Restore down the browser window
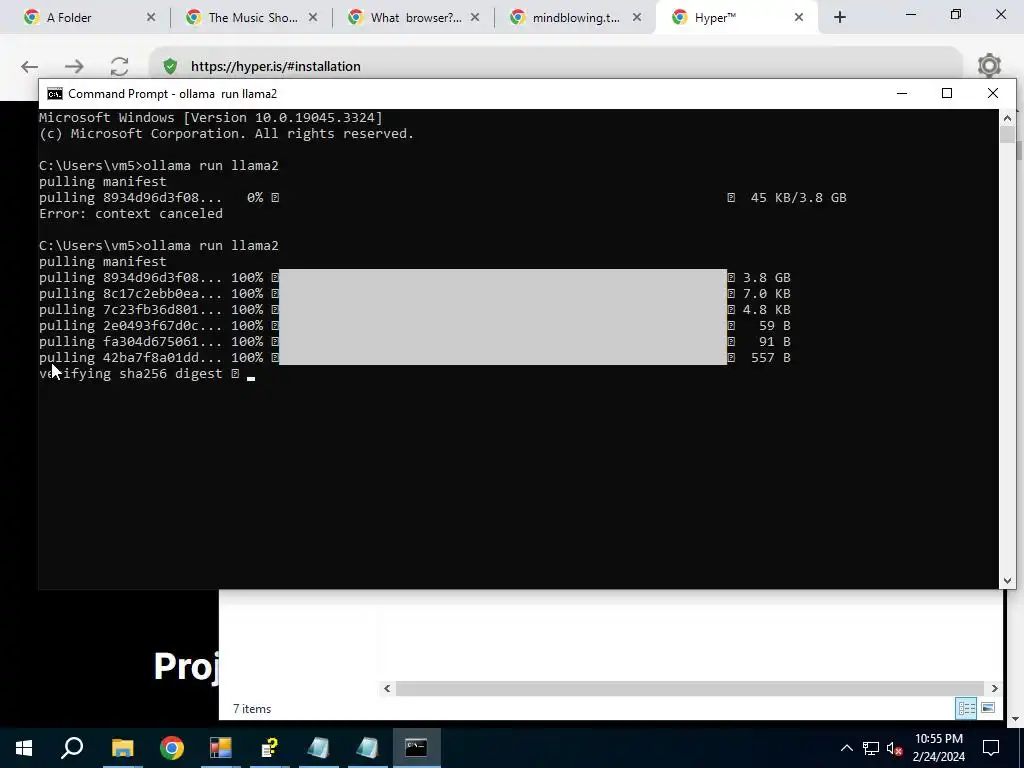 coord(956,14)
